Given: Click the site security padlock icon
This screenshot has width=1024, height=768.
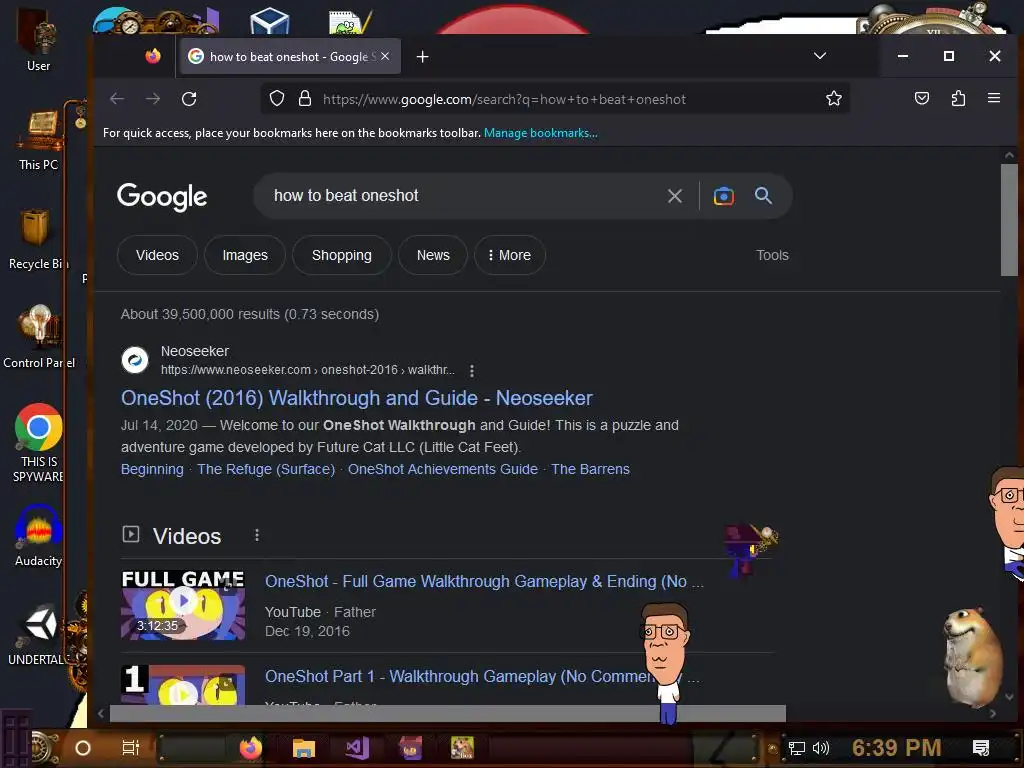Looking at the screenshot, I should click(304, 99).
